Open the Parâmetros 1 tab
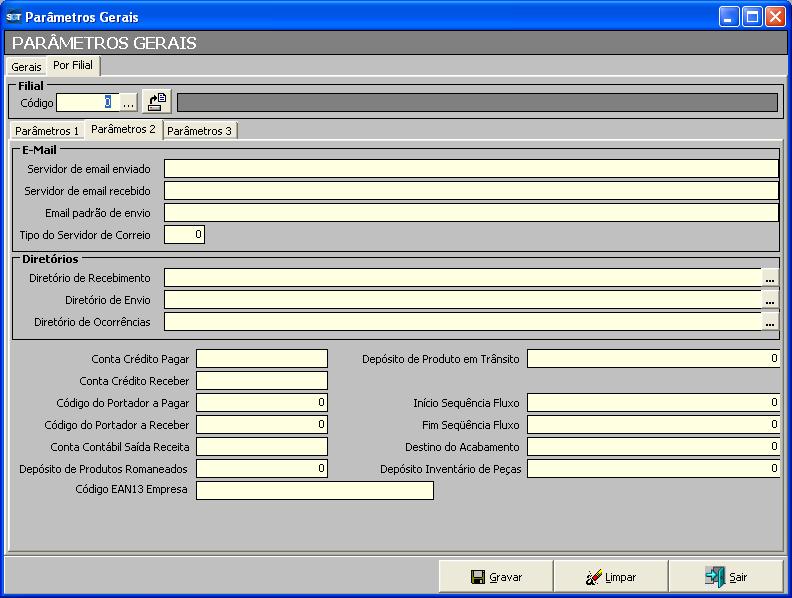This screenshot has width=792, height=598. tap(47, 131)
